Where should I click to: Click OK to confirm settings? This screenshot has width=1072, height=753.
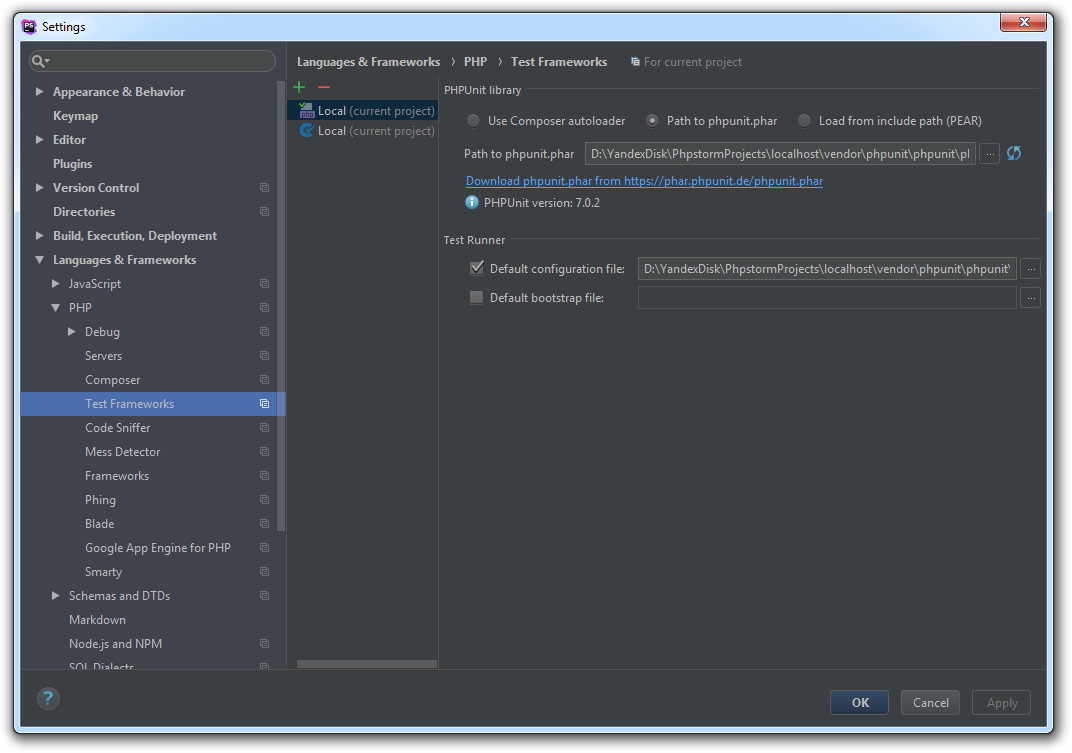tap(859, 702)
